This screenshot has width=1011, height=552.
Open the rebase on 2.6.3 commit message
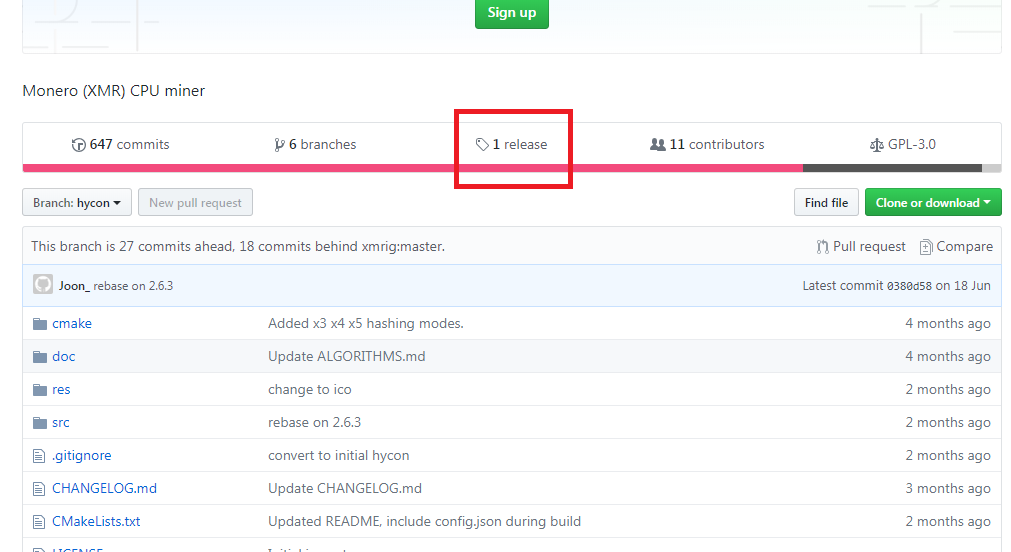click(x=133, y=286)
